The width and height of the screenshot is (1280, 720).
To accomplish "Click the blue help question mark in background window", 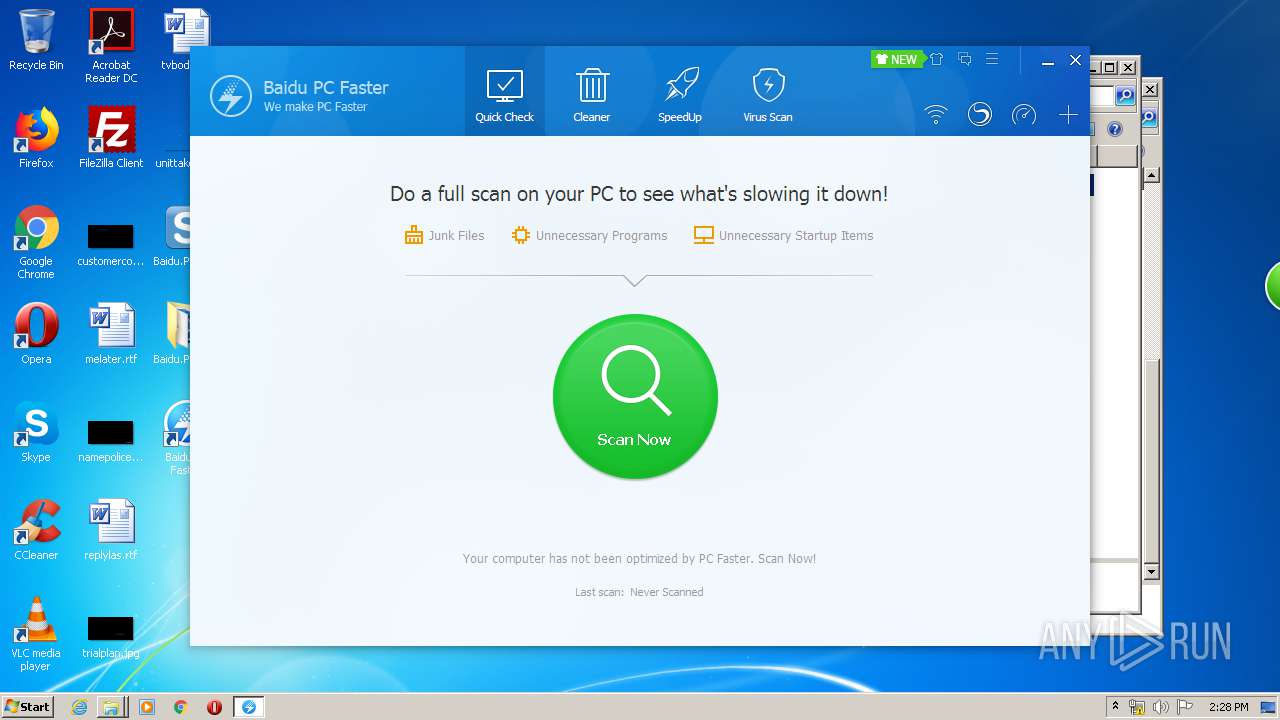I will click(x=1115, y=129).
